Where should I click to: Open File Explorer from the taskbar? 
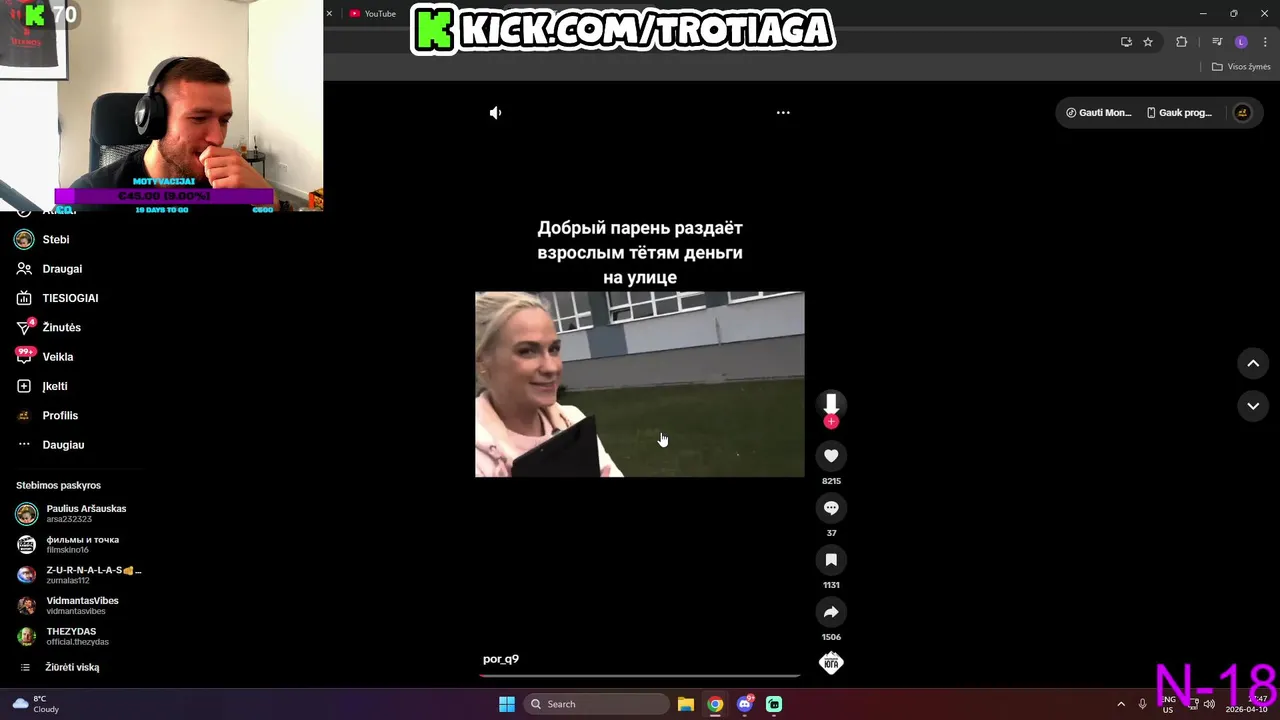click(x=686, y=704)
